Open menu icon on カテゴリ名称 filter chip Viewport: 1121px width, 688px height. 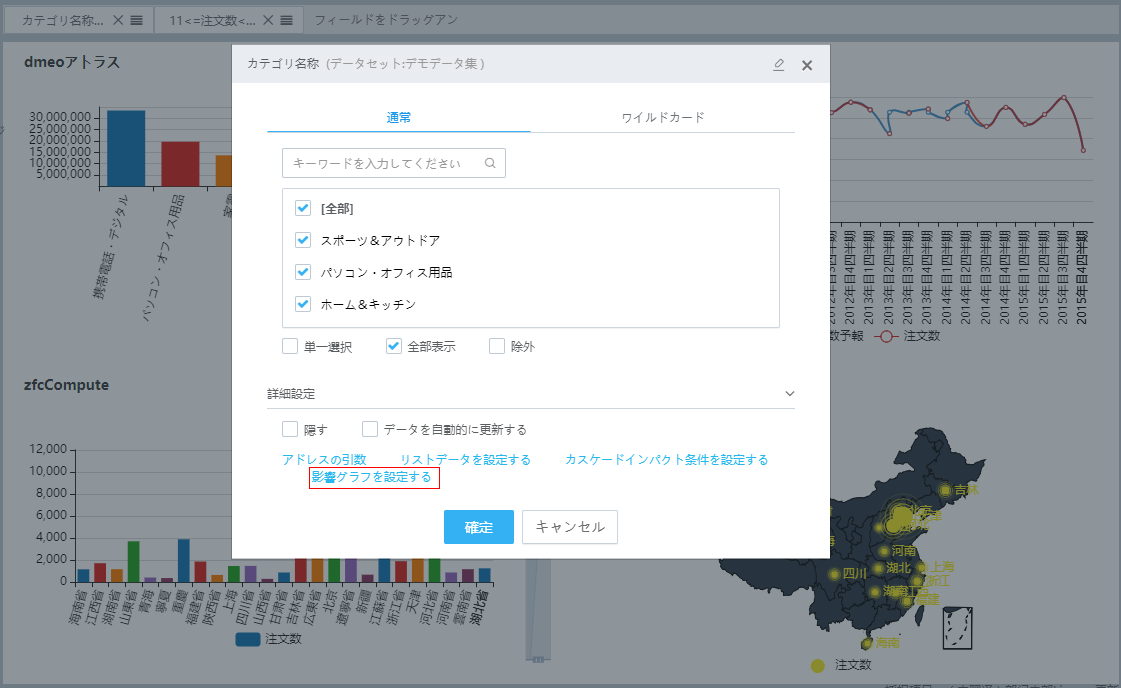tap(137, 20)
